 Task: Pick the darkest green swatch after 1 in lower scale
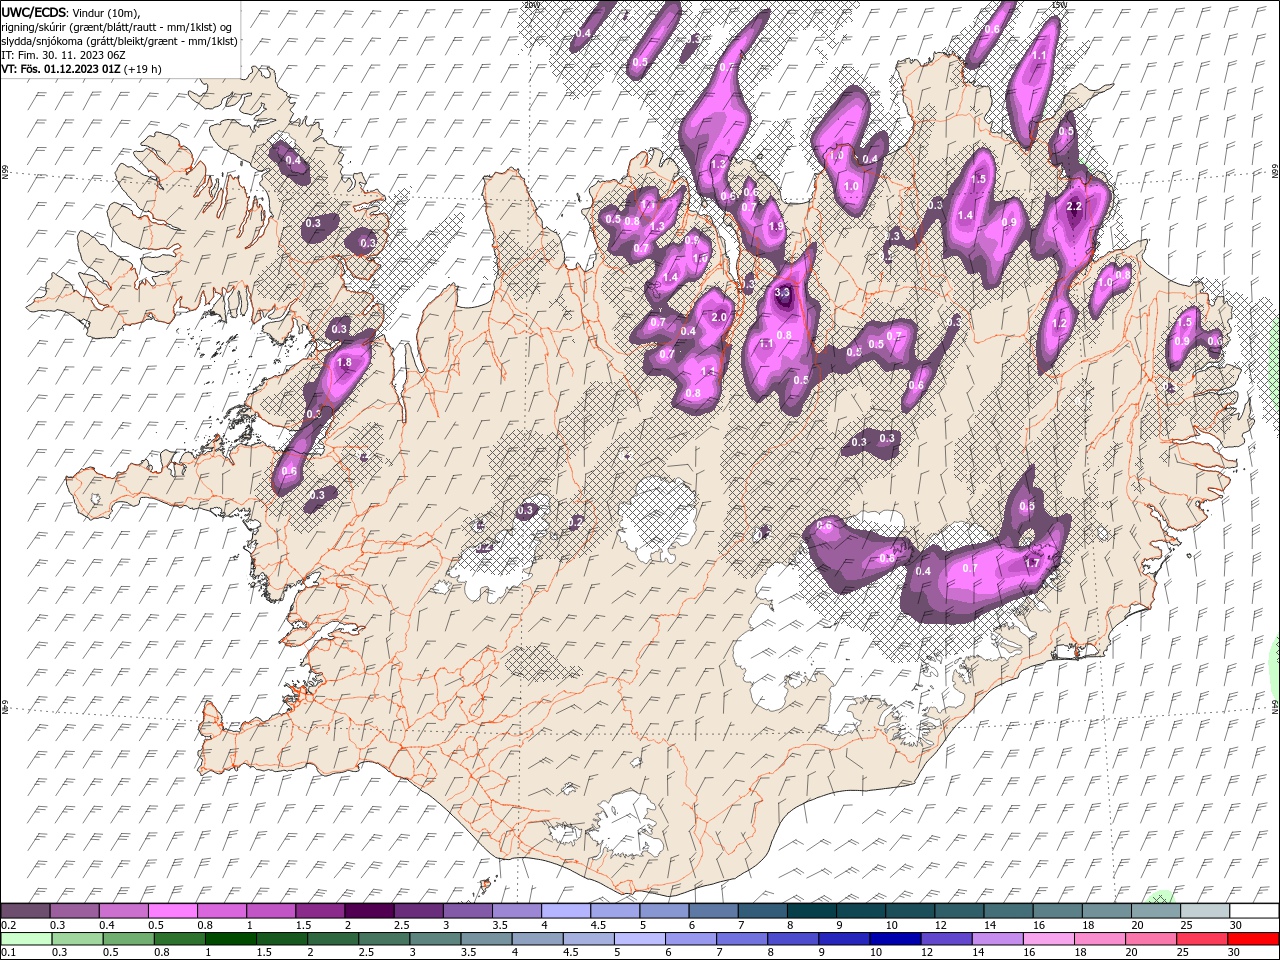click(x=231, y=939)
